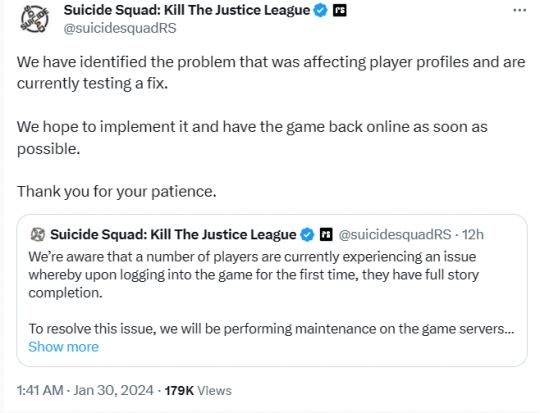Expand quoted tweet with Show more

63,347
